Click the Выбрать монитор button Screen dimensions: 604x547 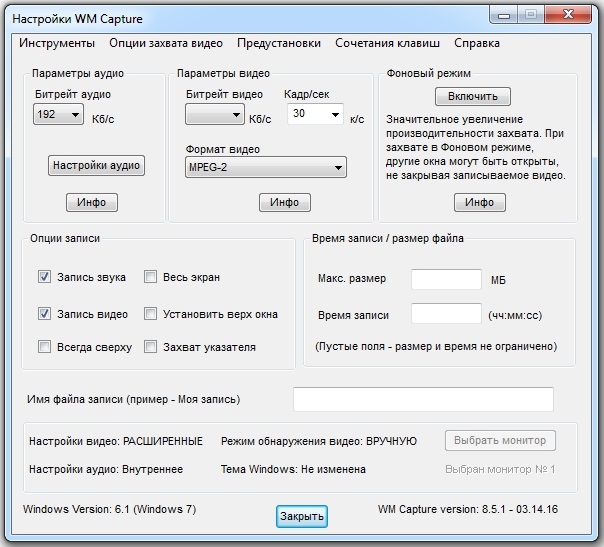tap(500, 440)
